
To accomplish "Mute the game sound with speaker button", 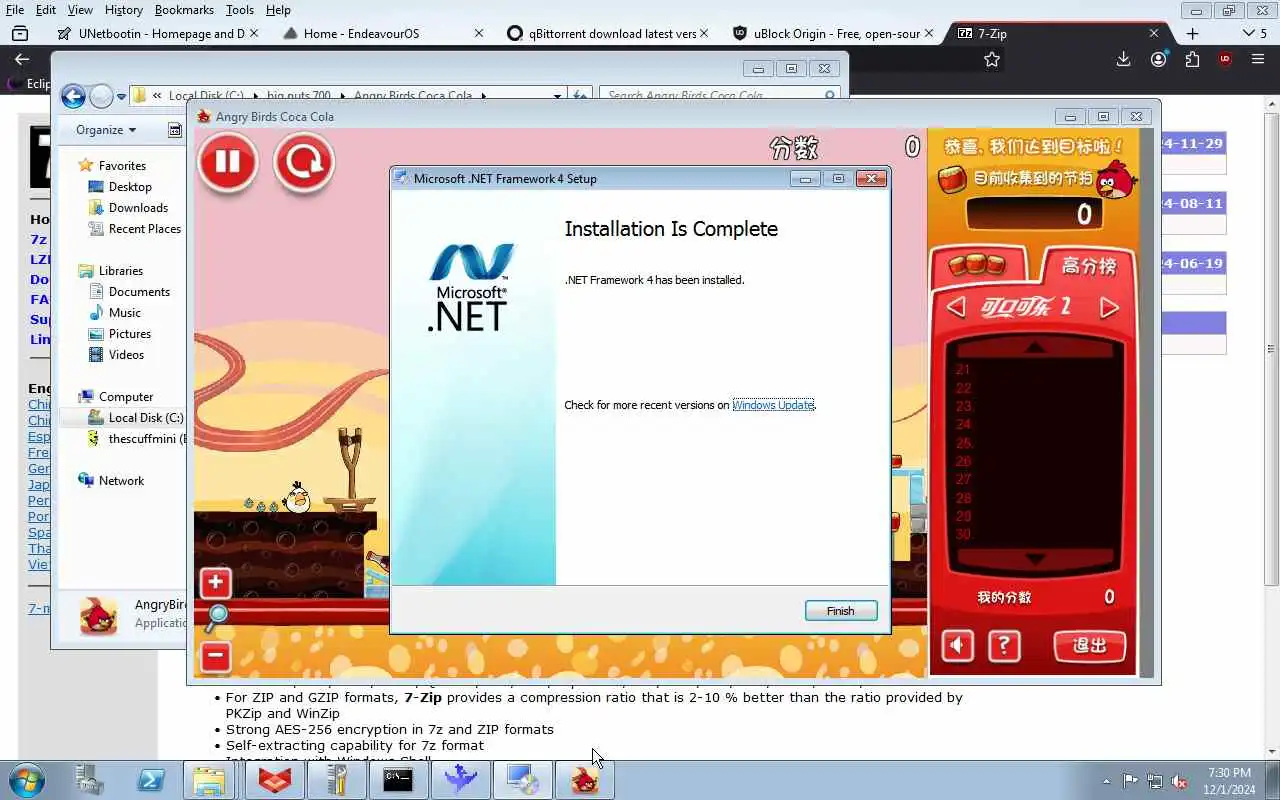I will [957, 646].
